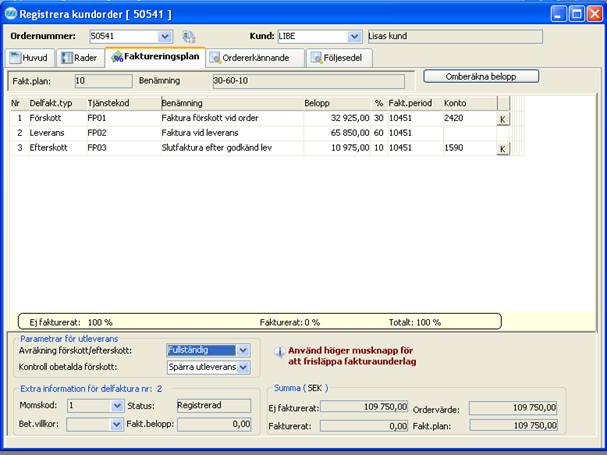The image size is (607, 455).
Task: Click the app icon in the title bar
Action: click(11, 14)
